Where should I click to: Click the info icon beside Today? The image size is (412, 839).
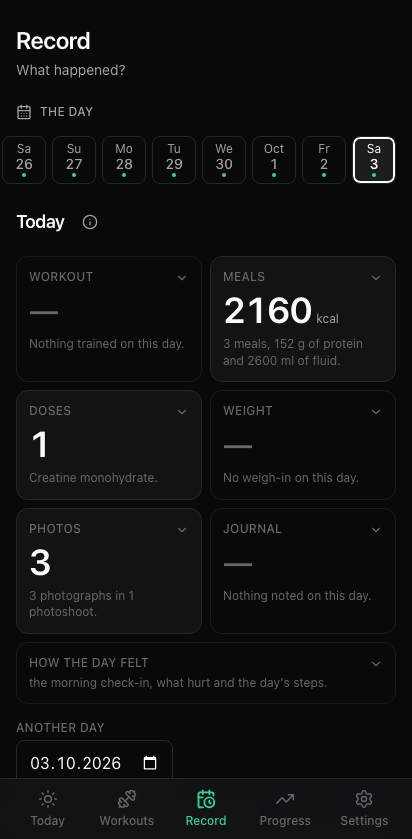[x=90, y=222]
